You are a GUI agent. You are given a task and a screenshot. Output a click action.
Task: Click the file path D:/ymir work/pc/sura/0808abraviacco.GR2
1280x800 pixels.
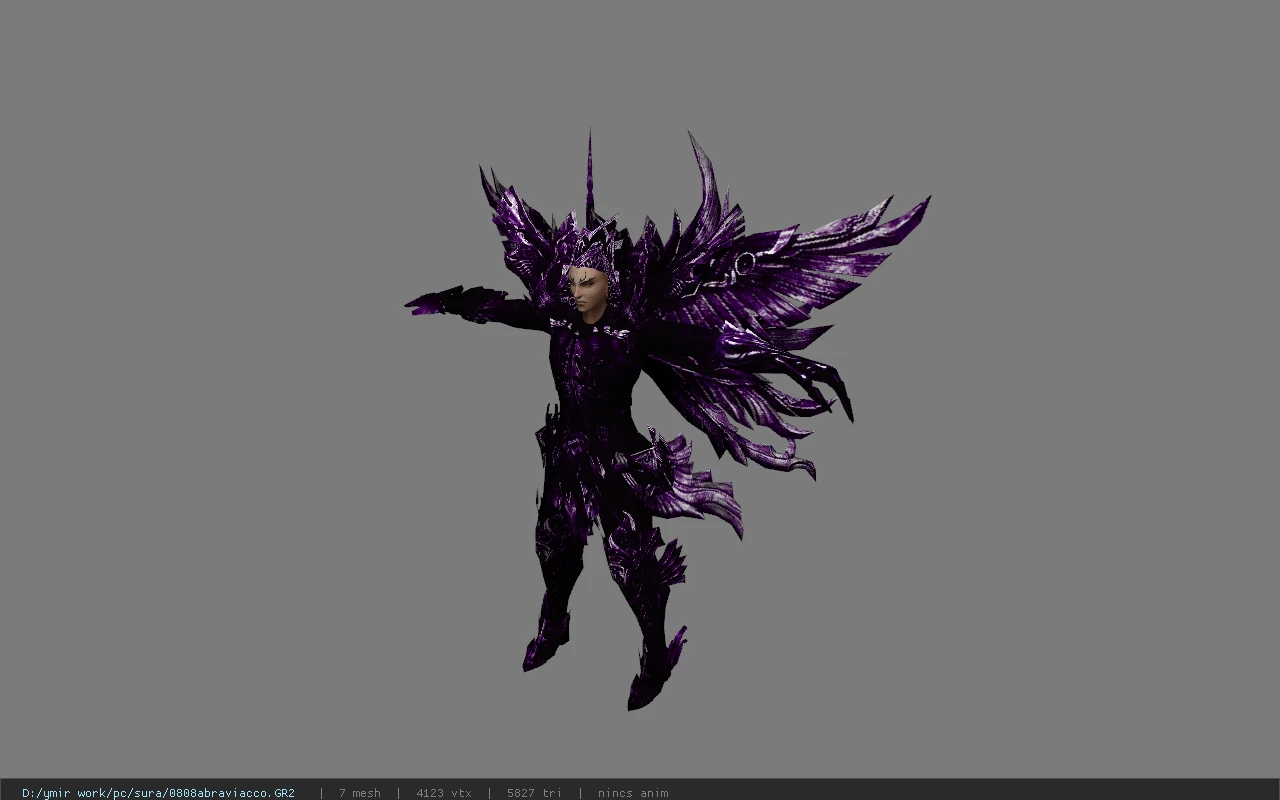coord(158,793)
